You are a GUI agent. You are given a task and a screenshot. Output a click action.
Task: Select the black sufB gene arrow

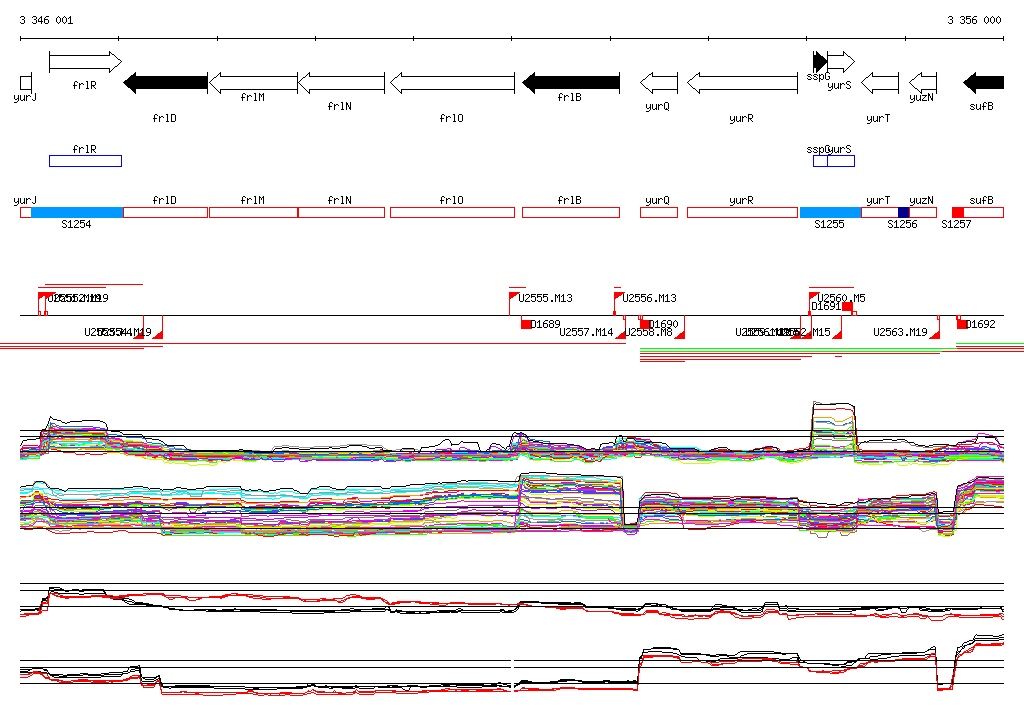pyautogui.click(x=984, y=83)
